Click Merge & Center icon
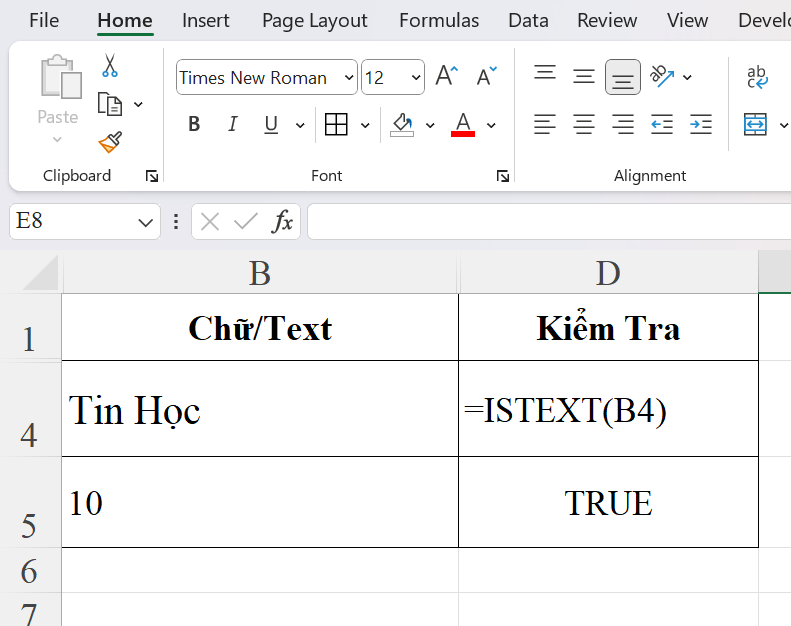The image size is (791, 626). [755, 124]
